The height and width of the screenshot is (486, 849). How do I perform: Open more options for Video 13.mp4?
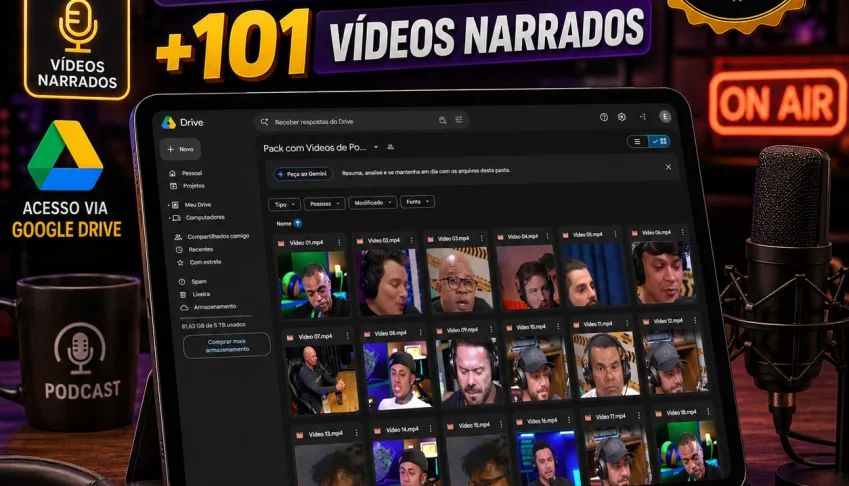pyautogui.click(x=357, y=434)
